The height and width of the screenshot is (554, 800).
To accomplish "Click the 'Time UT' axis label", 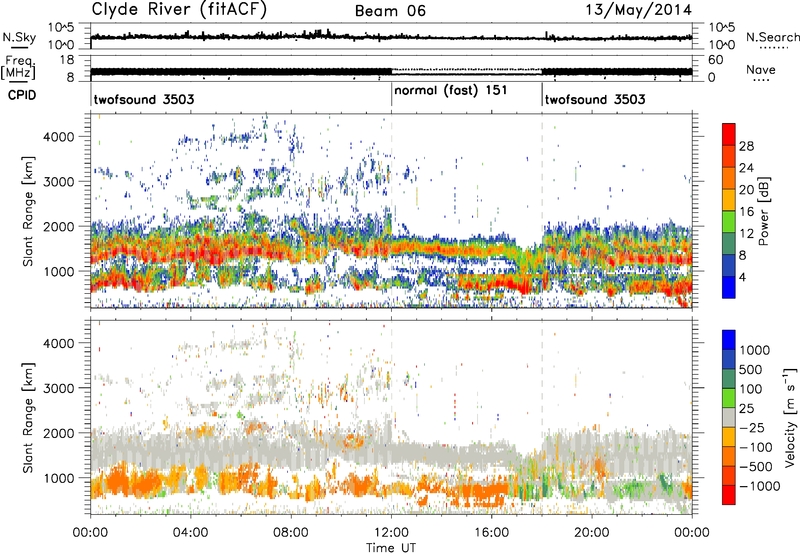I will point(391,548).
